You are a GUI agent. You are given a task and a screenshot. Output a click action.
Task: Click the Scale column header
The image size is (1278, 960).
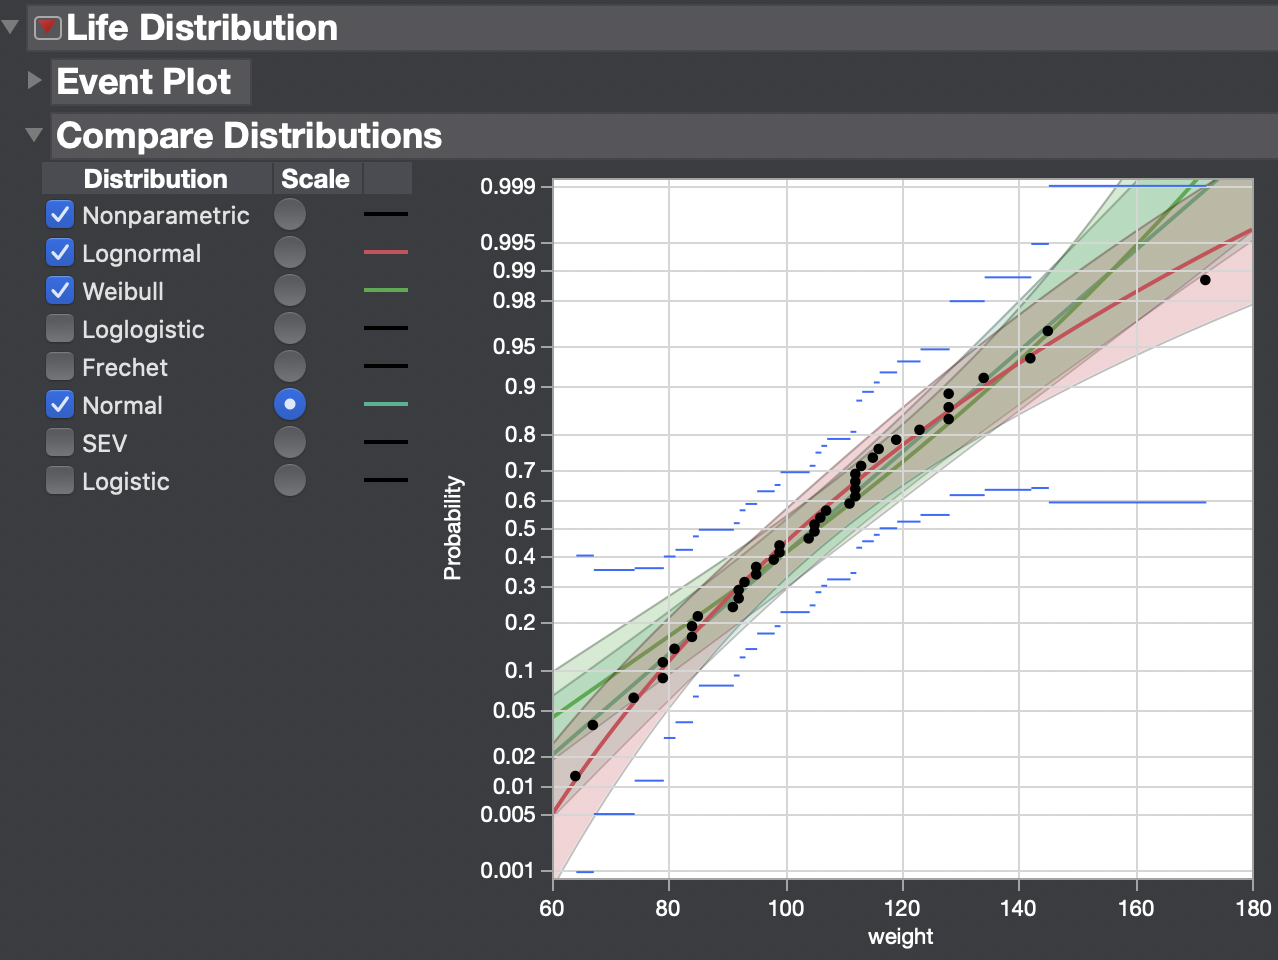316,178
